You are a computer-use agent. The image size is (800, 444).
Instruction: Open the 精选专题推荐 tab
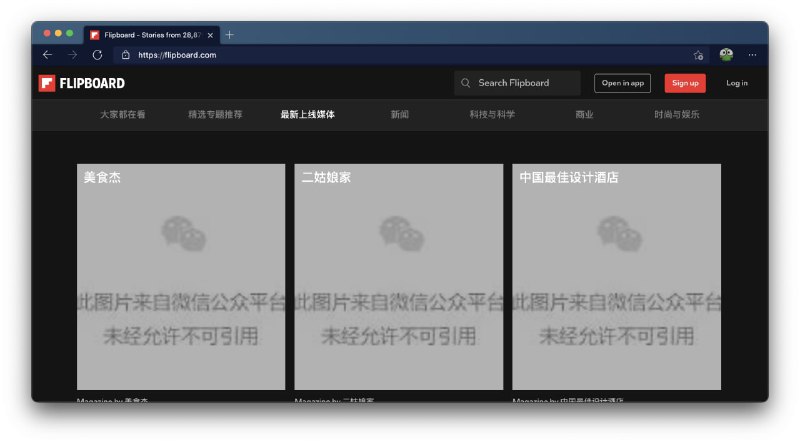(215, 114)
